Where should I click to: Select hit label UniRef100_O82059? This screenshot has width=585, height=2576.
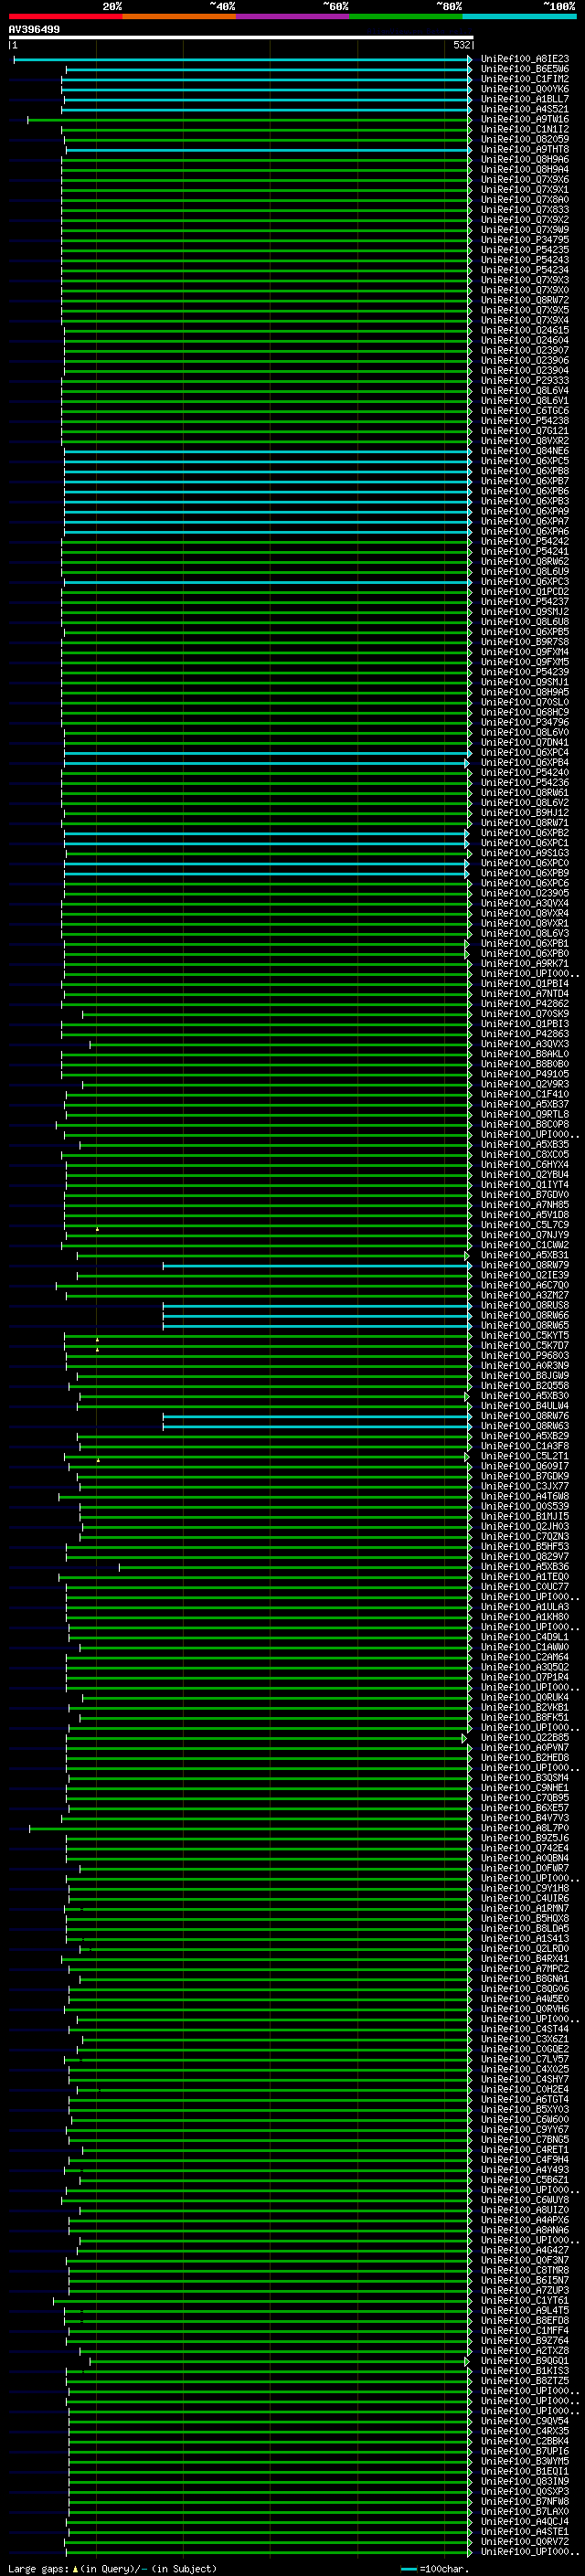coord(525,139)
